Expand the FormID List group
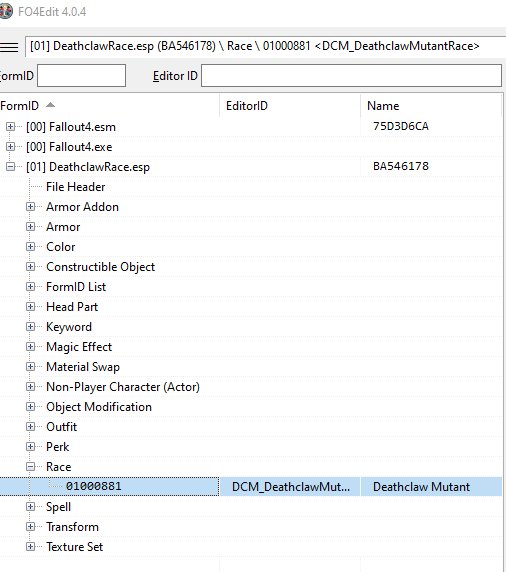Viewport: 506px width, 572px height. tap(31, 287)
